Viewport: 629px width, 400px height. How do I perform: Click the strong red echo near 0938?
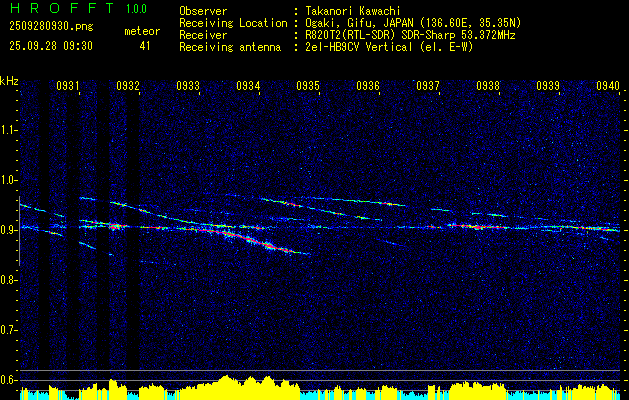tap(477, 227)
